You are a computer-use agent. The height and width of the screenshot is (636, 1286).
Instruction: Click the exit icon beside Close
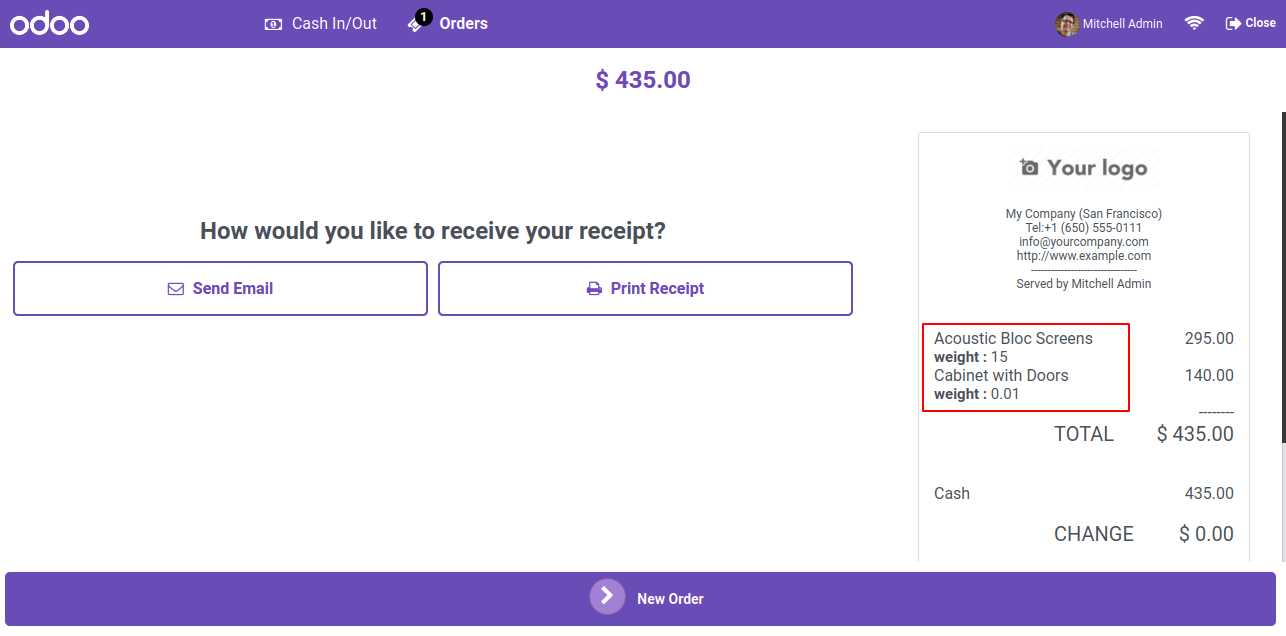pyautogui.click(x=1233, y=23)
